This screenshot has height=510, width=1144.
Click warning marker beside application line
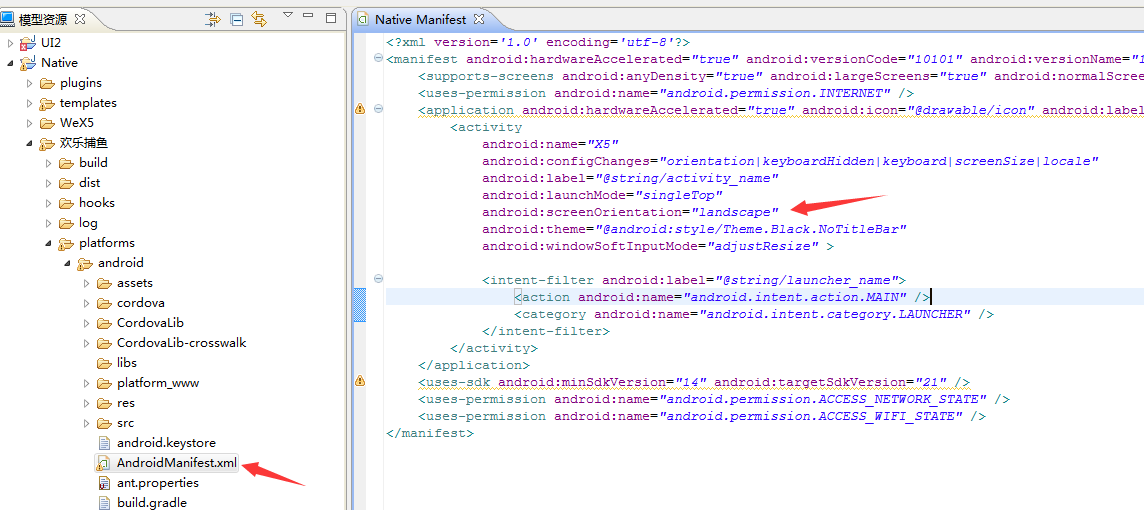(360, 109)
